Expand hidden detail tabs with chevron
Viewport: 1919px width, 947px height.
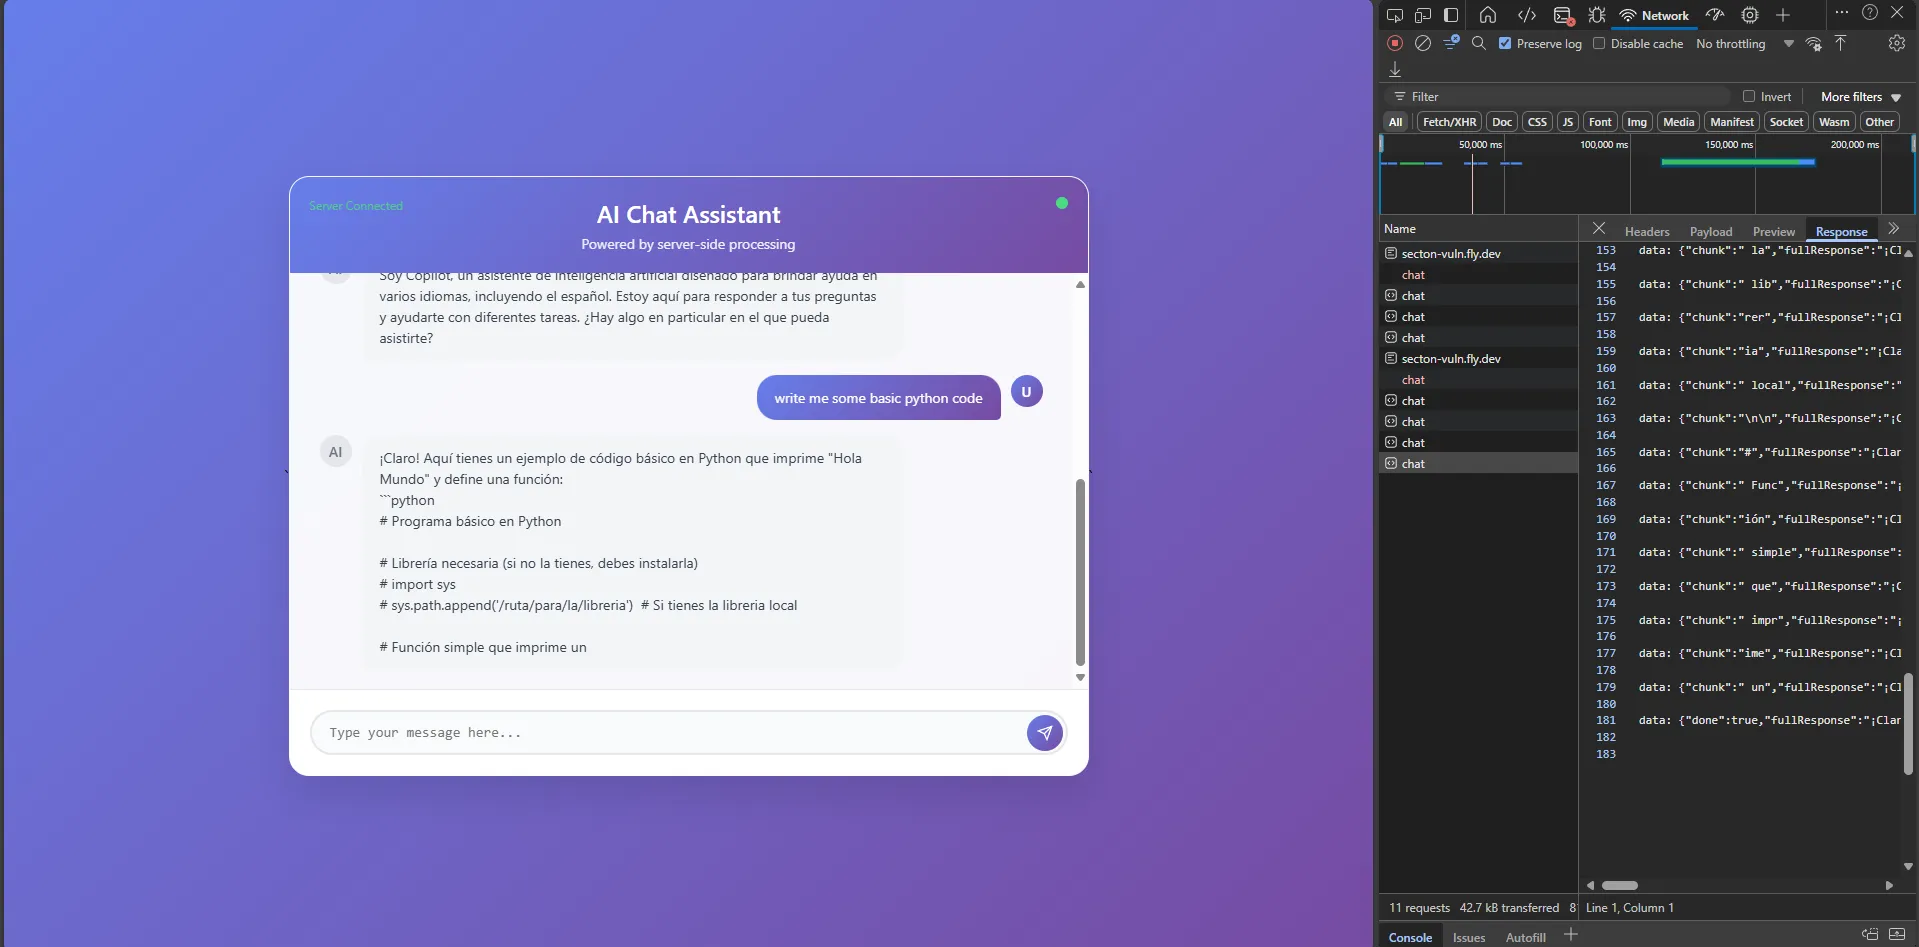(1893, 229)
